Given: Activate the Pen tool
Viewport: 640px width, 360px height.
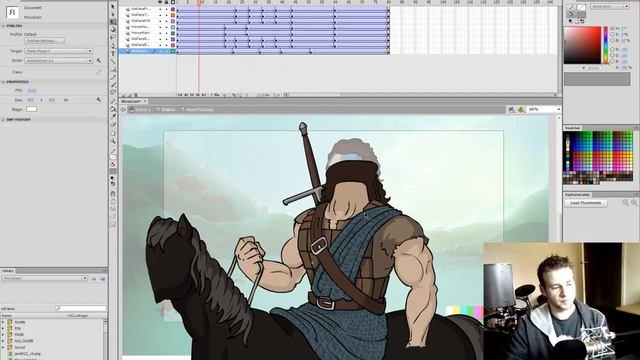Looking at the screenshot, I should coord(113,45).
